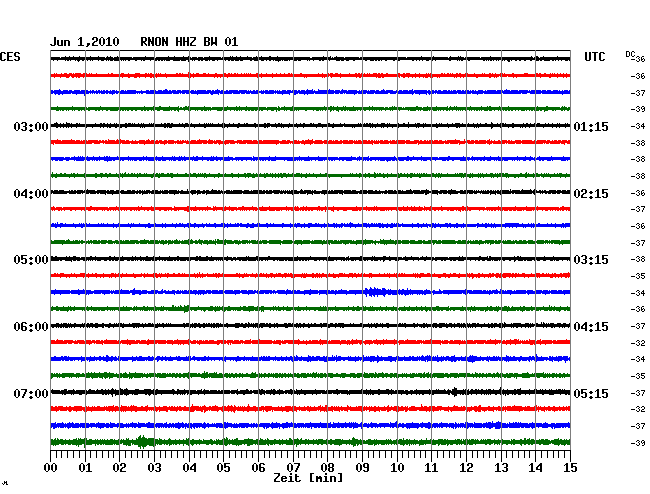Select minute tick label "07" on the axis
The width and height of the screenshot is (650, 494).
(293, 468)
